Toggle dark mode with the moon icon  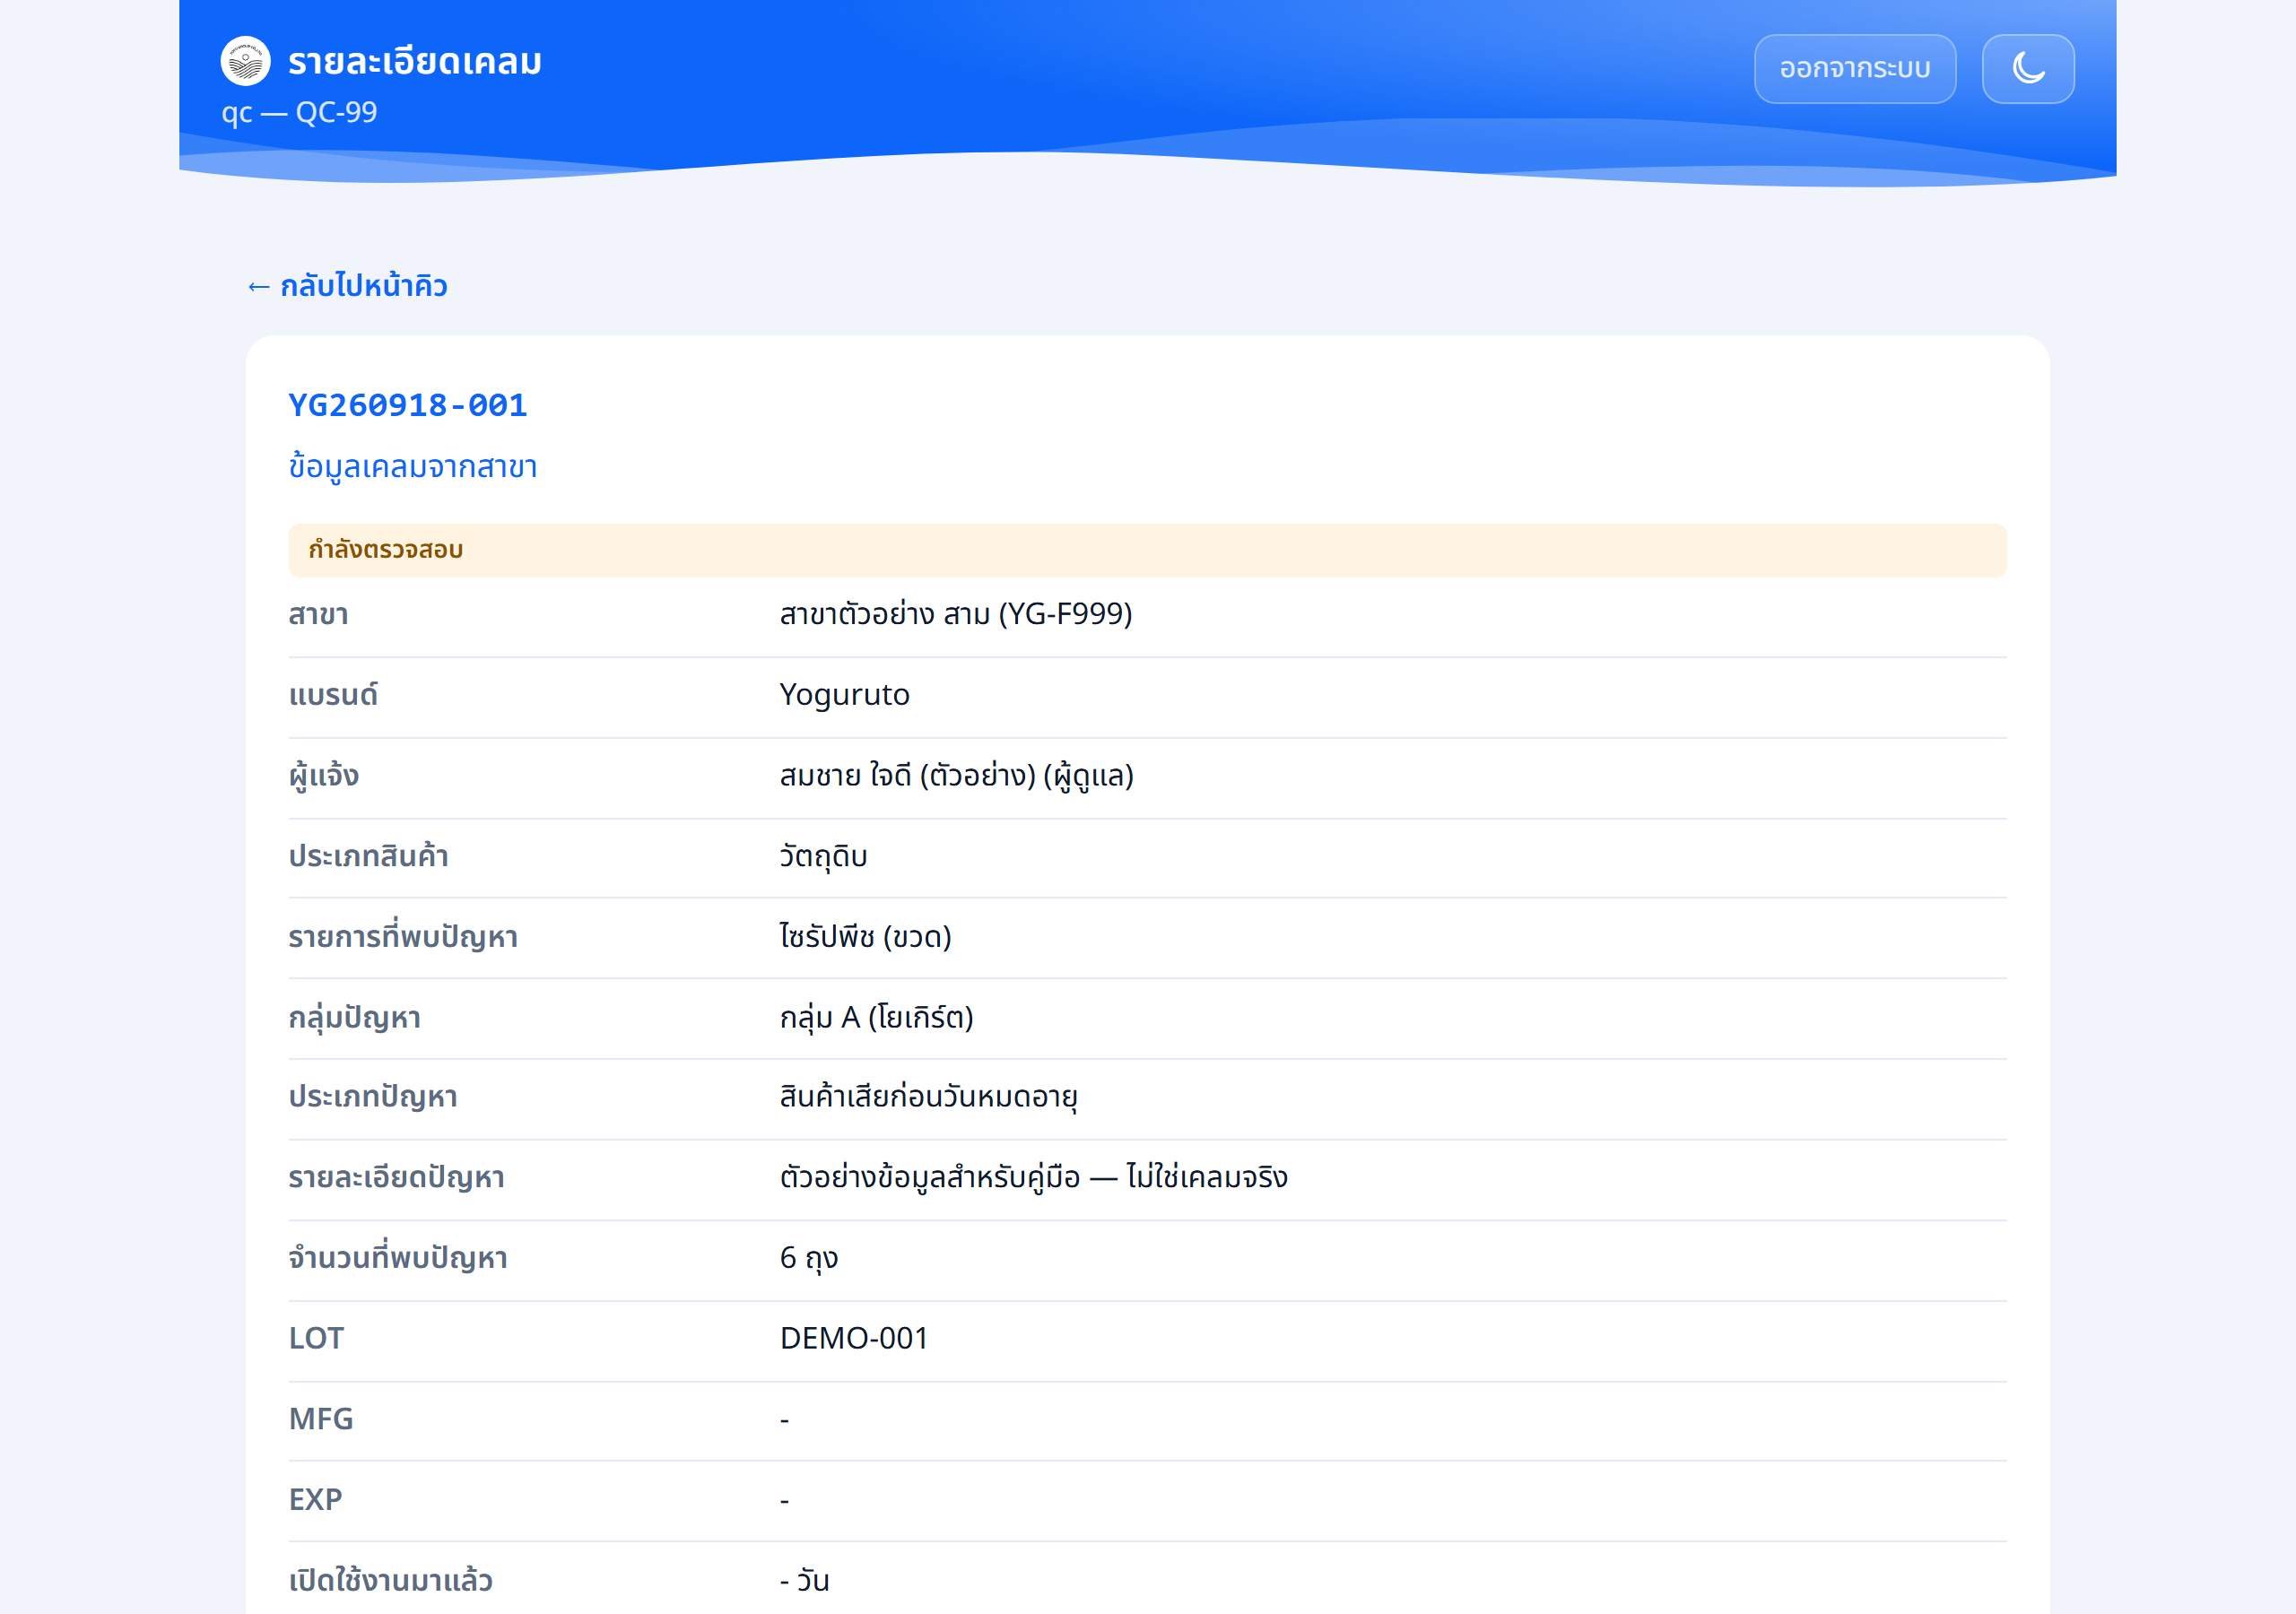pyautogui.click(x=2027, y=69)
